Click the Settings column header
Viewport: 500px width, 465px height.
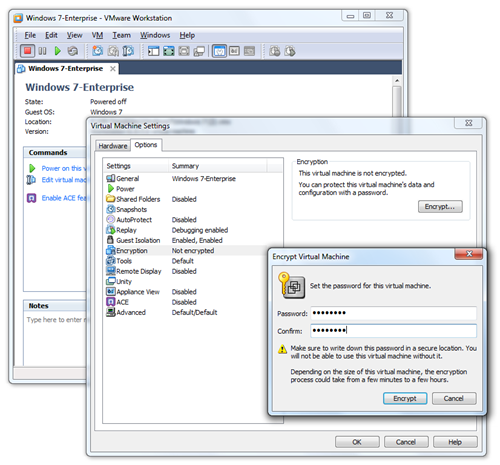pos(136,166)
